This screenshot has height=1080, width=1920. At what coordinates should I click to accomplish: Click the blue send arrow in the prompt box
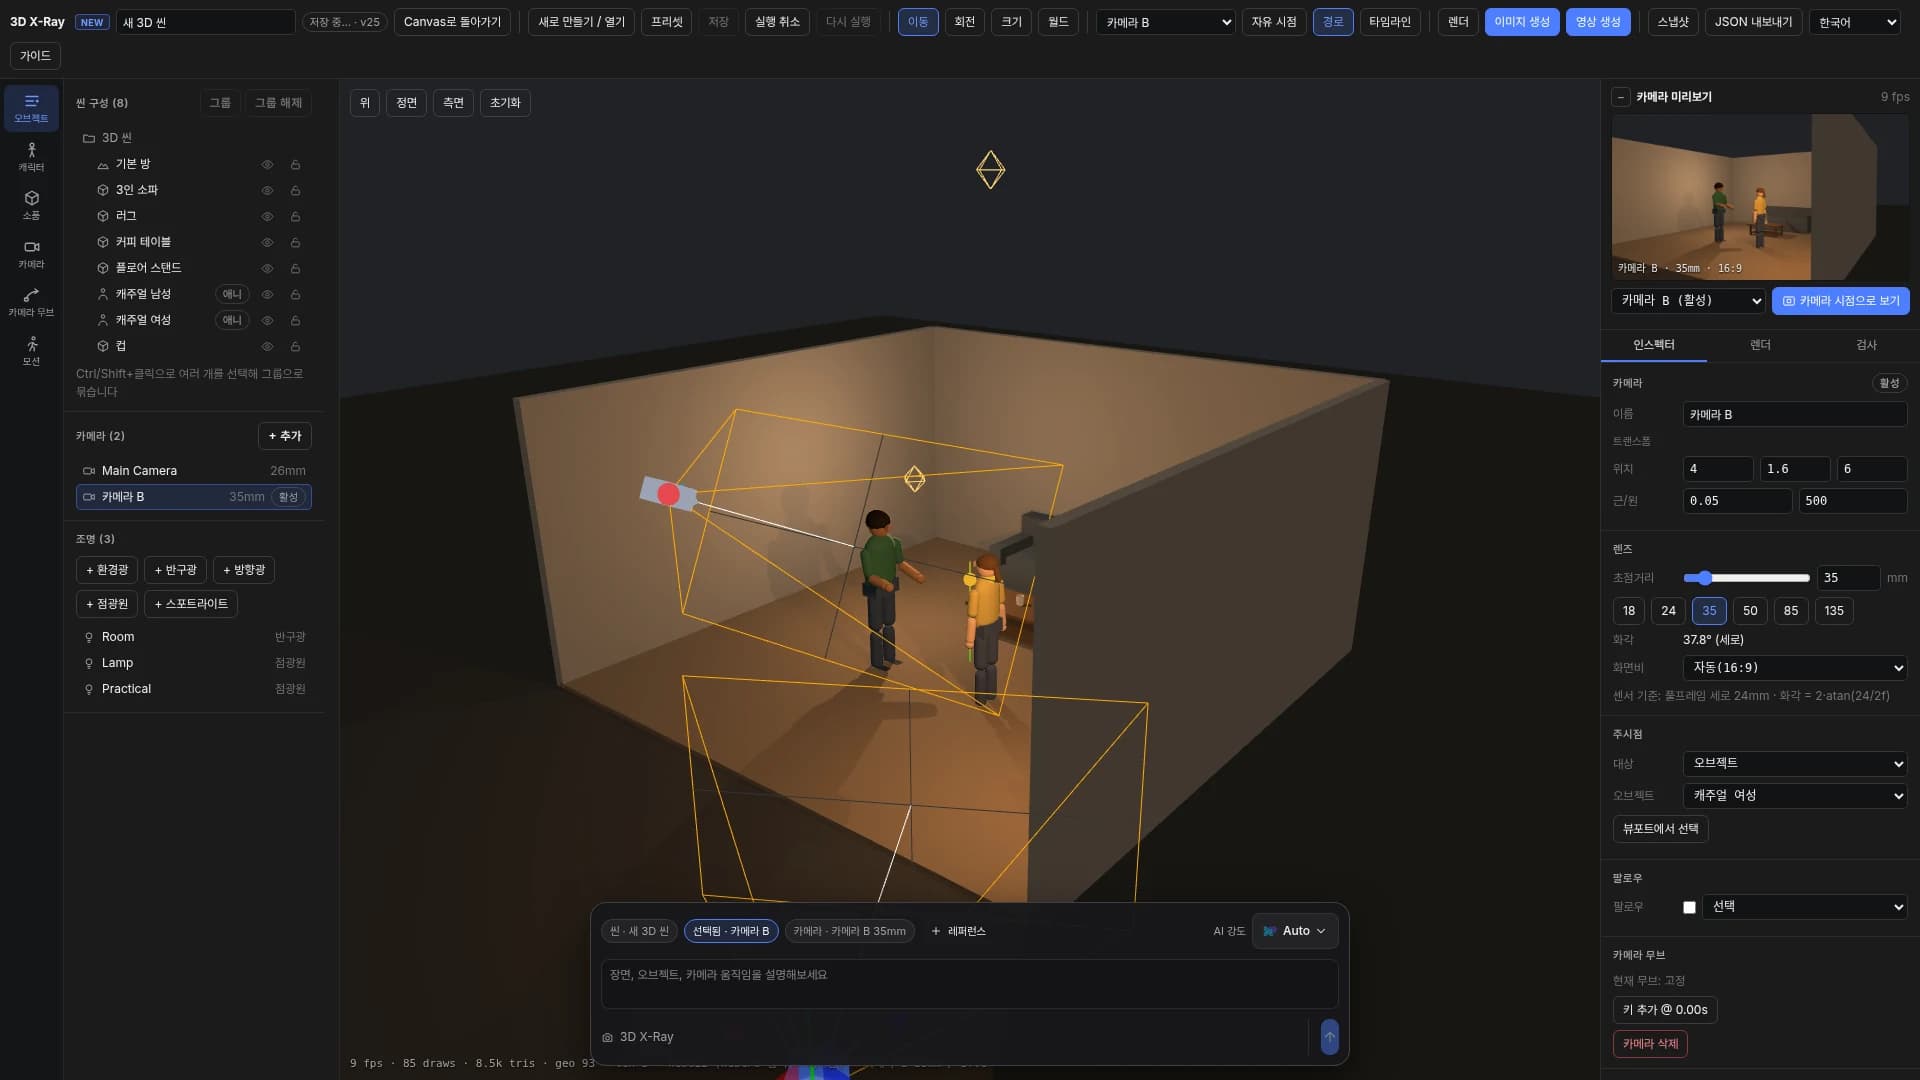[x=1329, y=1037]
